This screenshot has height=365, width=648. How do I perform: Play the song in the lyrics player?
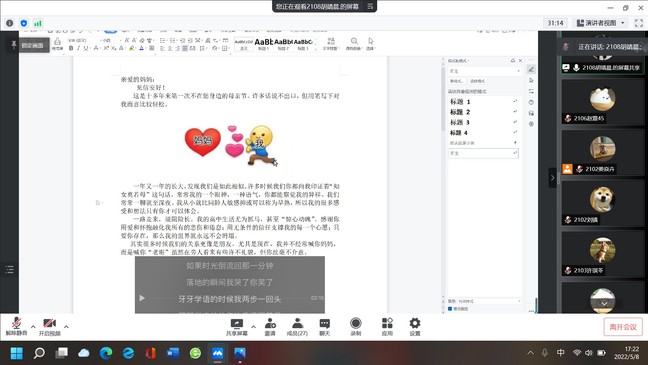[142, 298]
